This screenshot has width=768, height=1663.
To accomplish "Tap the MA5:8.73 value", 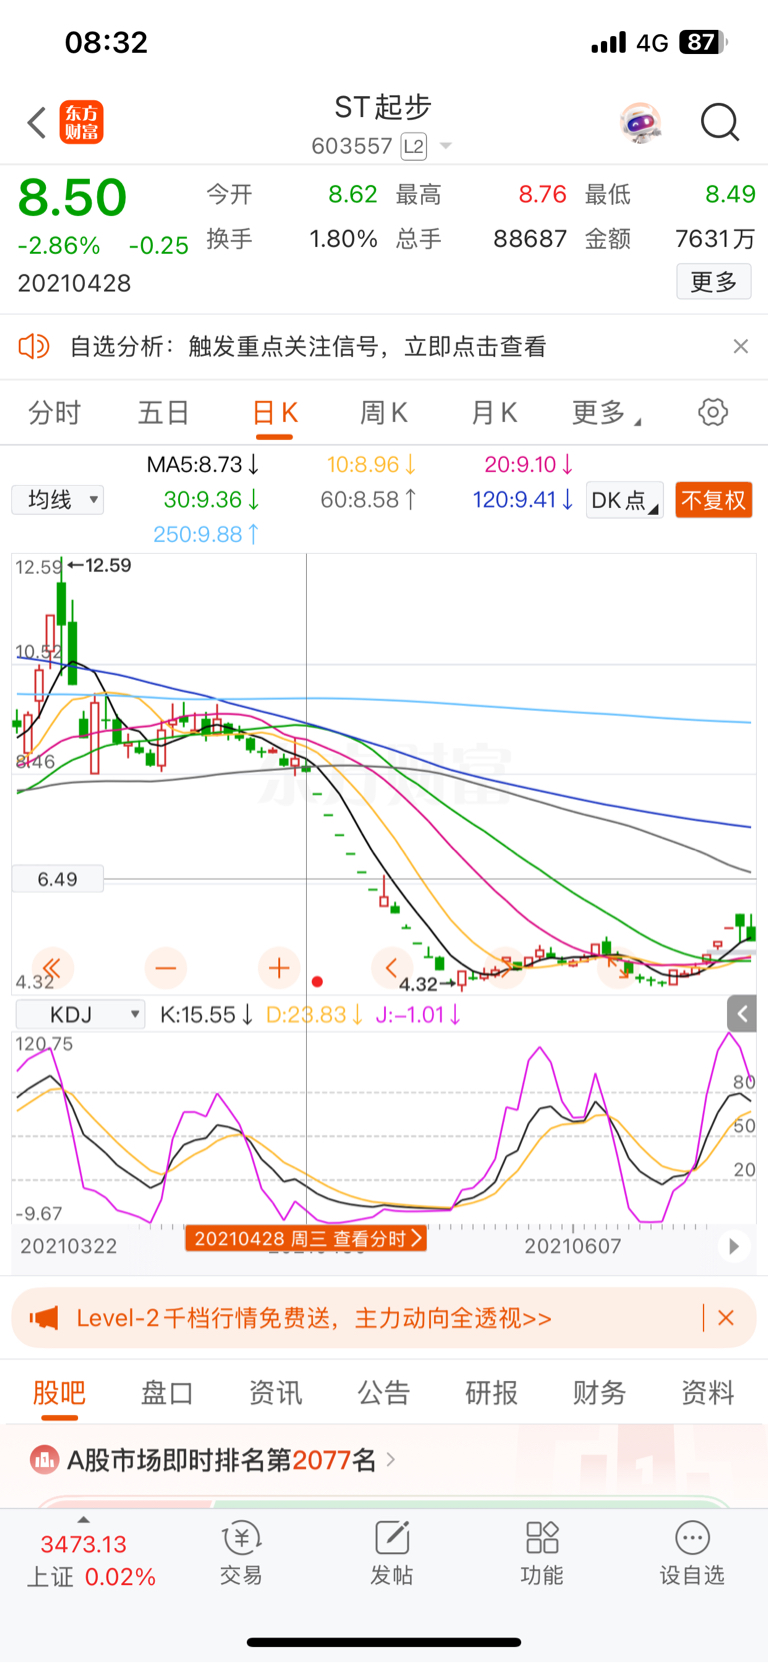I will point(203,465).
